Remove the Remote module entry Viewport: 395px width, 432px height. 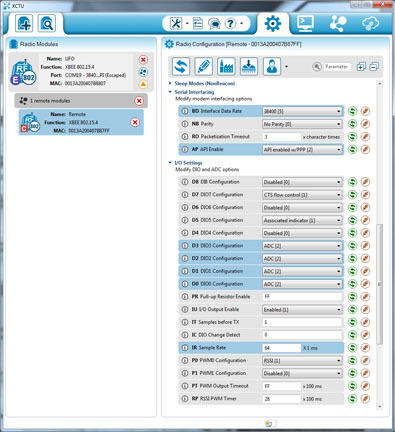point(135,122)
